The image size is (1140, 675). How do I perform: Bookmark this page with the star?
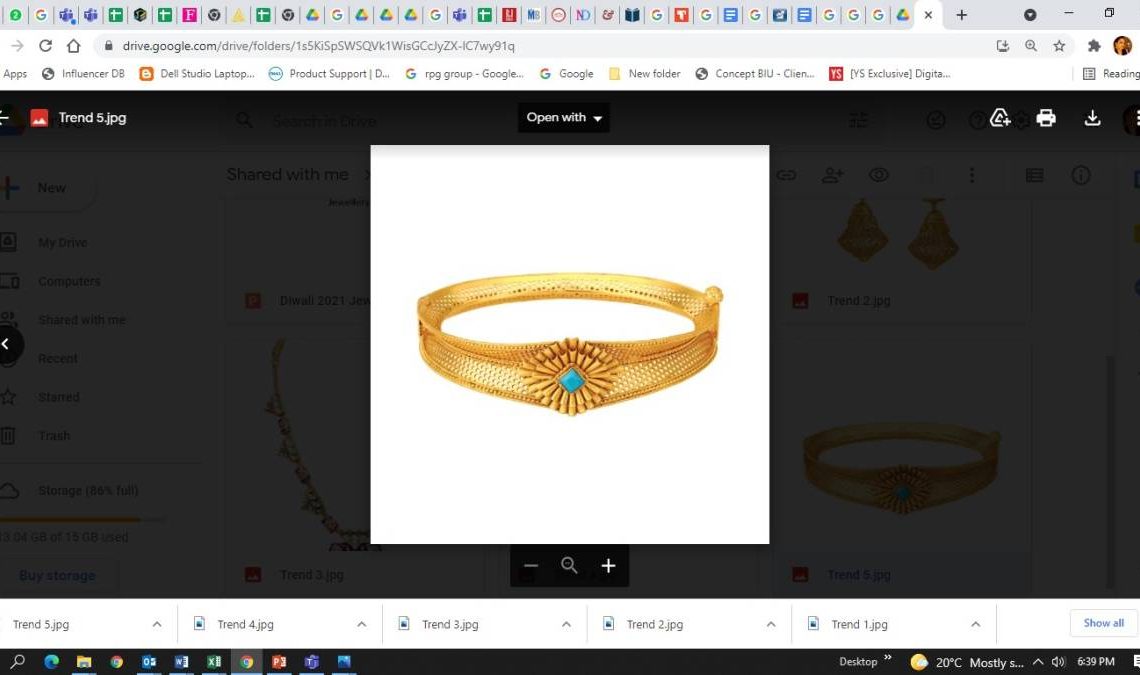pos(1059,46)
